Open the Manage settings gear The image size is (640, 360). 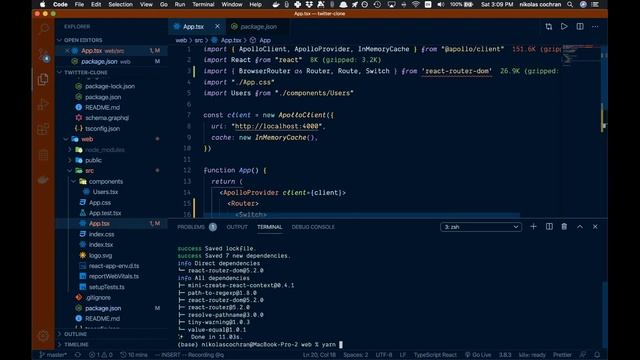(x=43, y=336)
